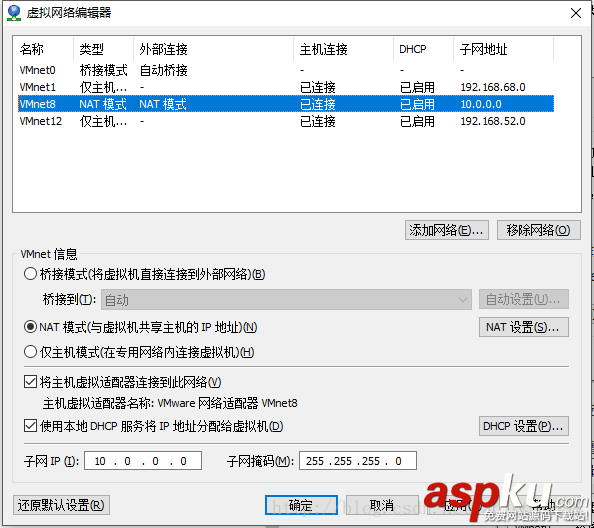The height and width of the screenshot is (528, 594).
Task: Click the 主机连接 column header
Action: coord(344,49)
